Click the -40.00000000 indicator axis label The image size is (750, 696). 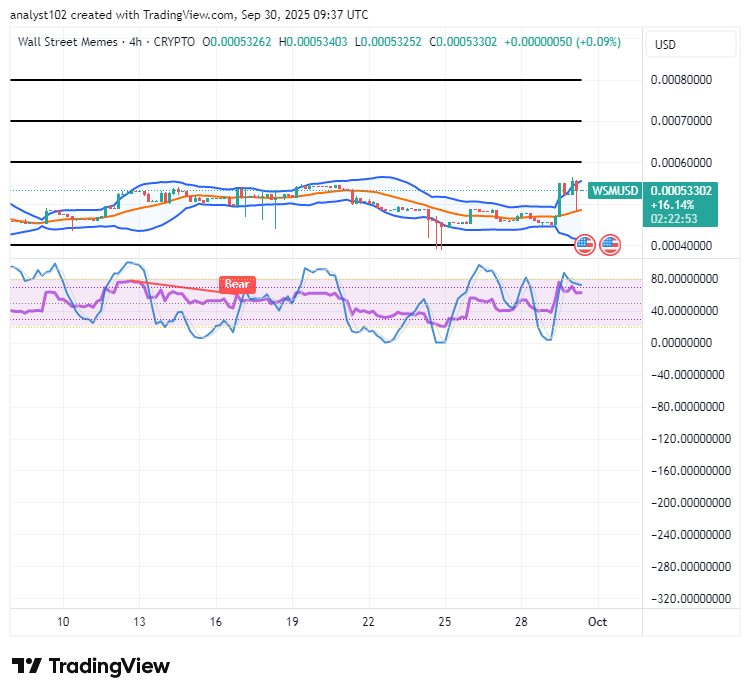pos(688,375)
